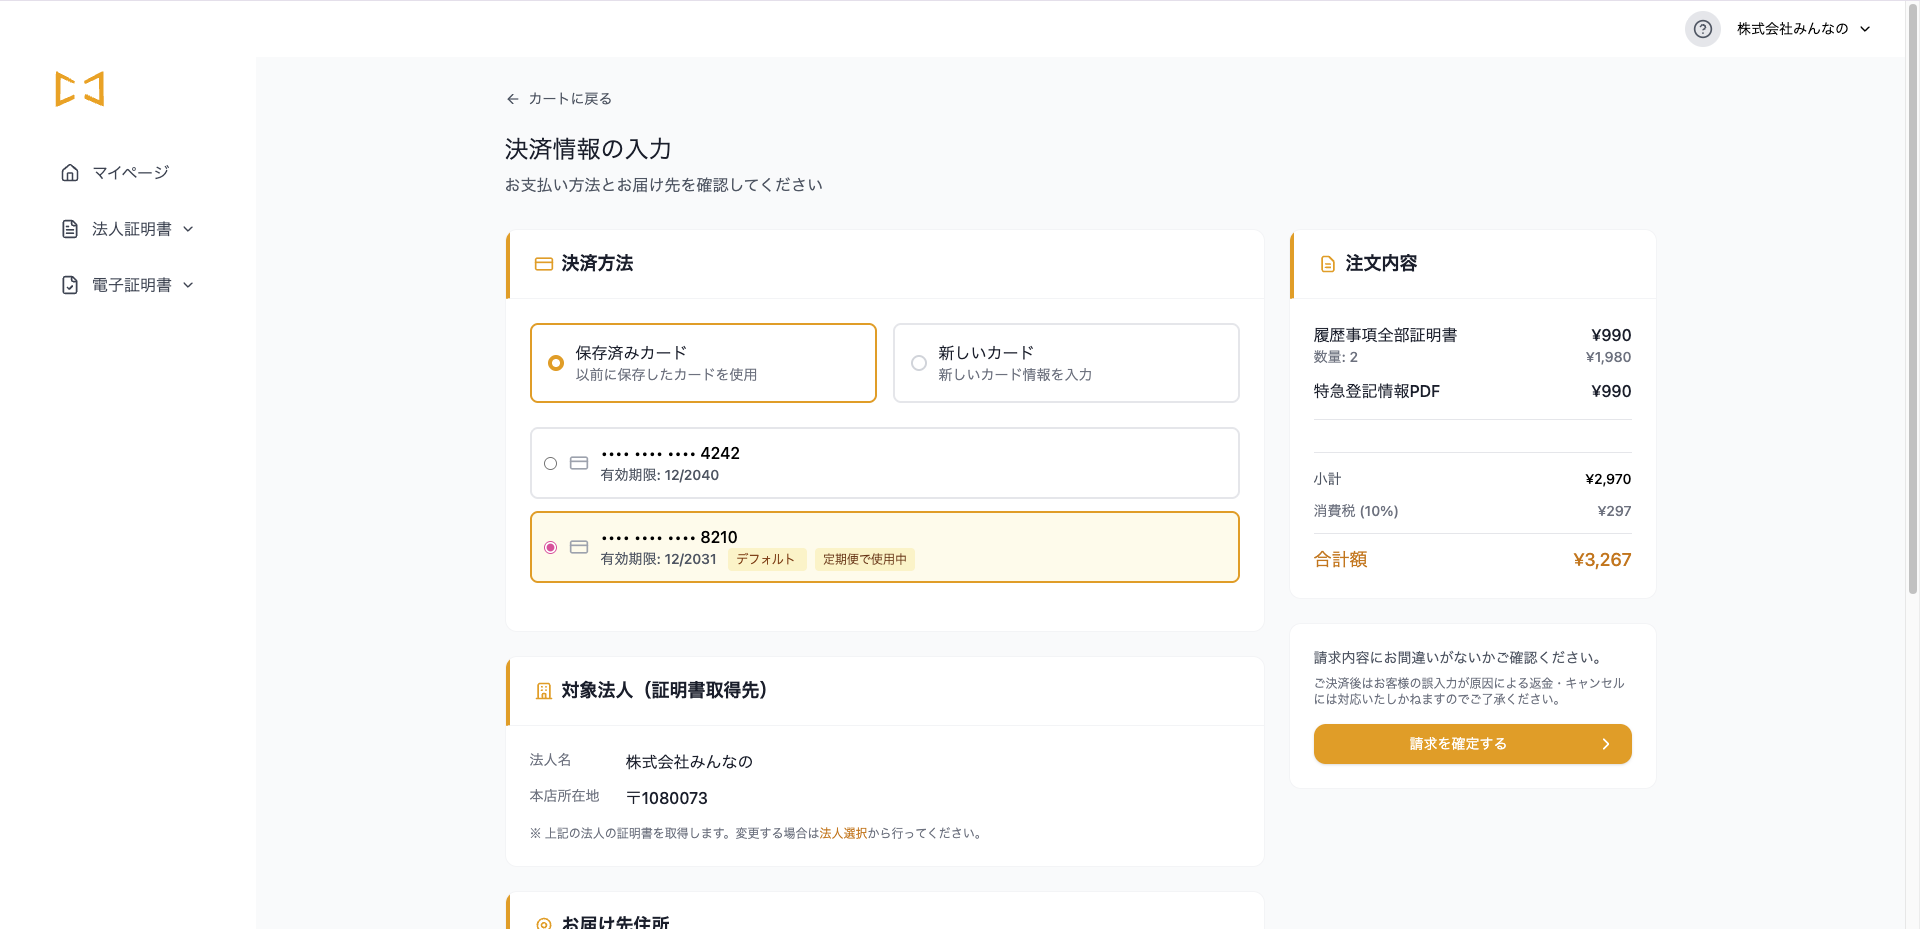Viewport: 1920px width, 929px height.
Task: Click the home icon beside マイページ
Action: (70, 173)
